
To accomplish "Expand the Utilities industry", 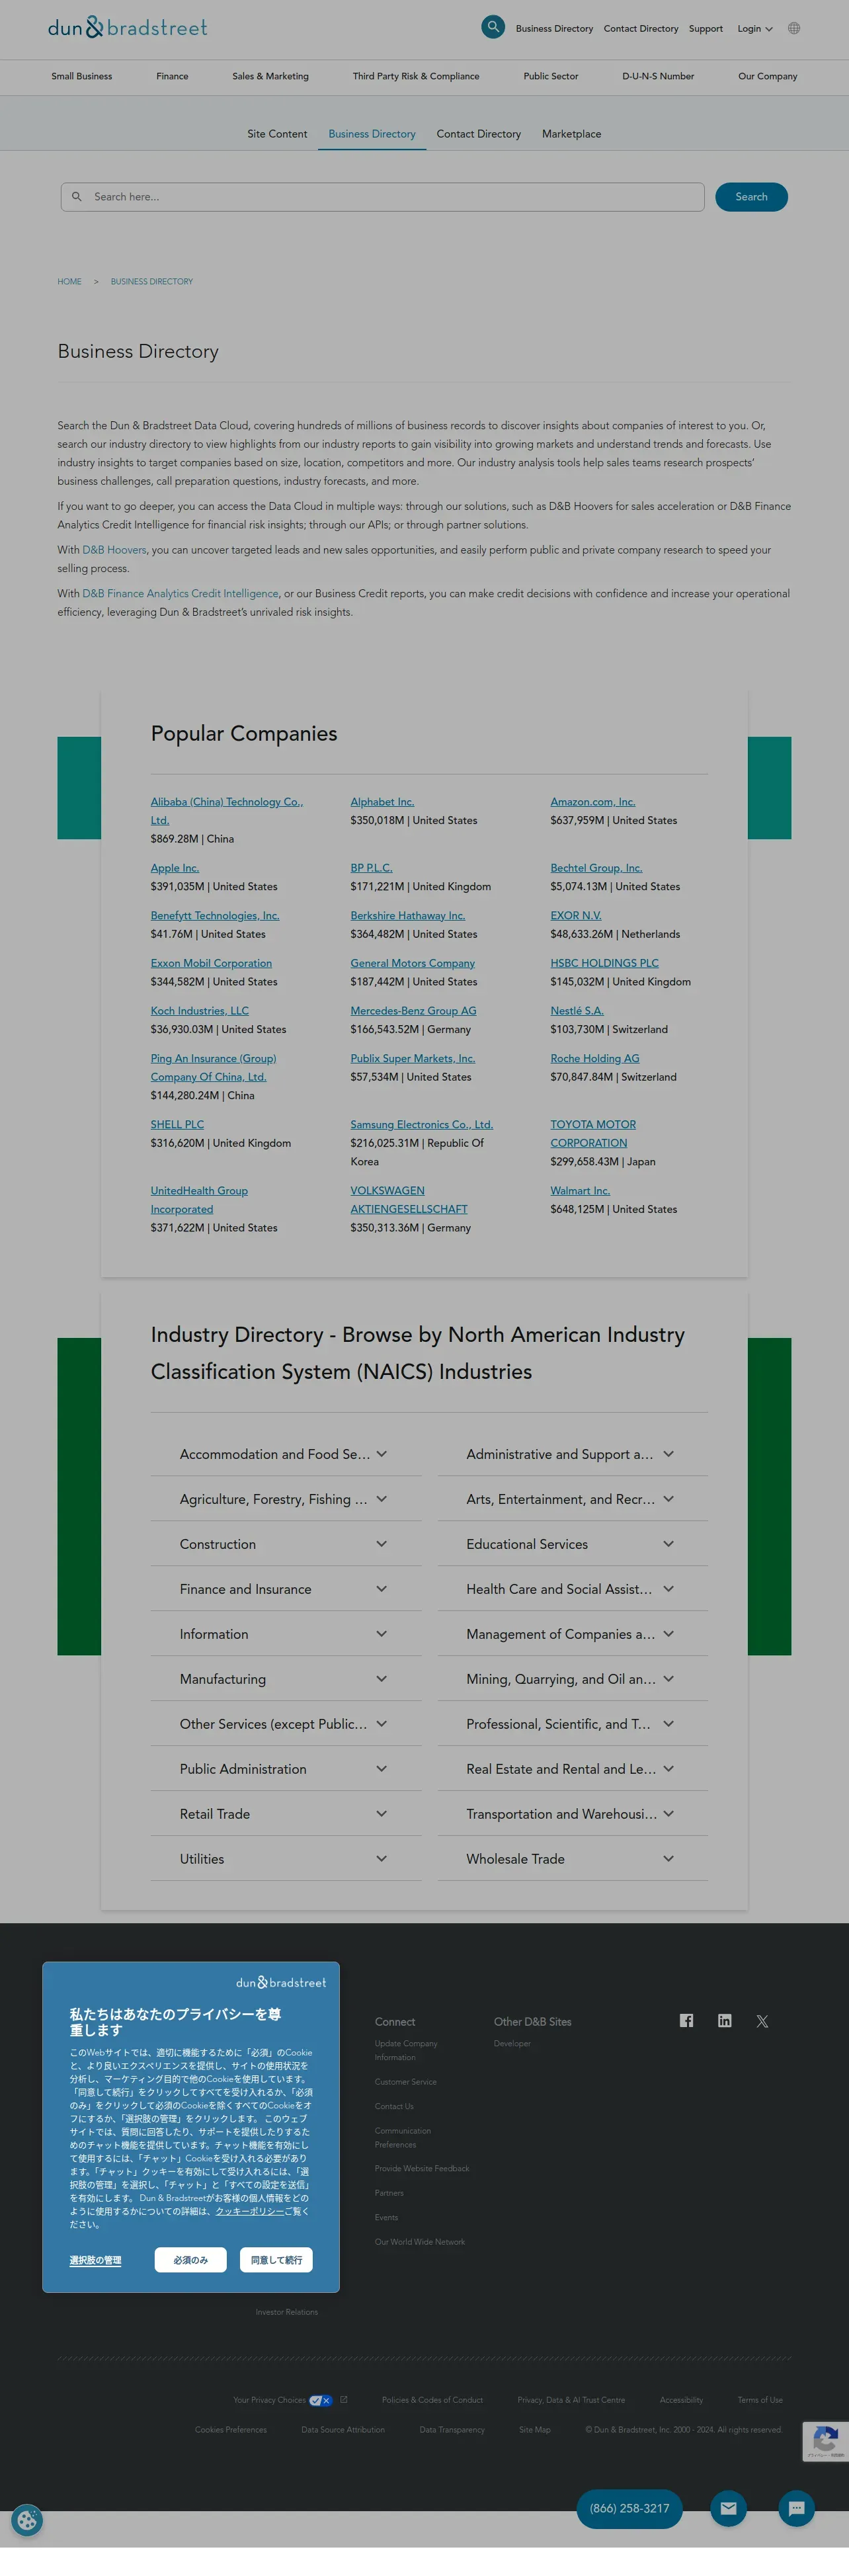I will point(286,1859).
